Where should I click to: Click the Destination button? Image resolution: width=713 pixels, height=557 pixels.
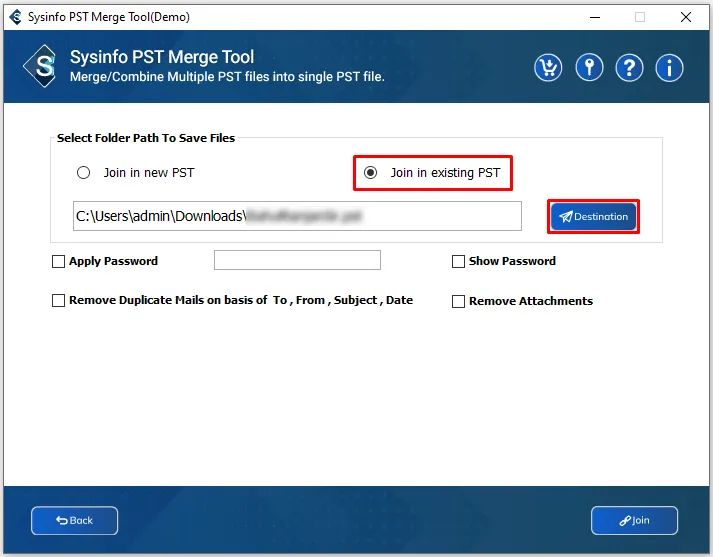pos(593,216)
